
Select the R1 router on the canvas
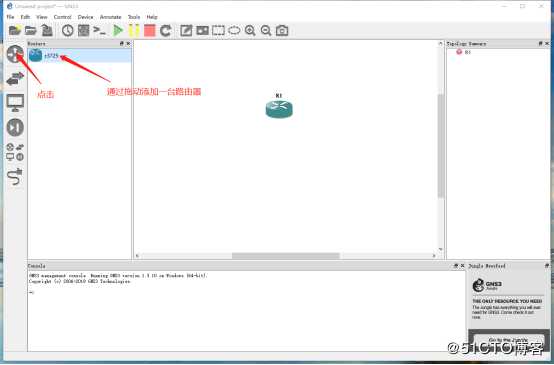coord(279,109)
